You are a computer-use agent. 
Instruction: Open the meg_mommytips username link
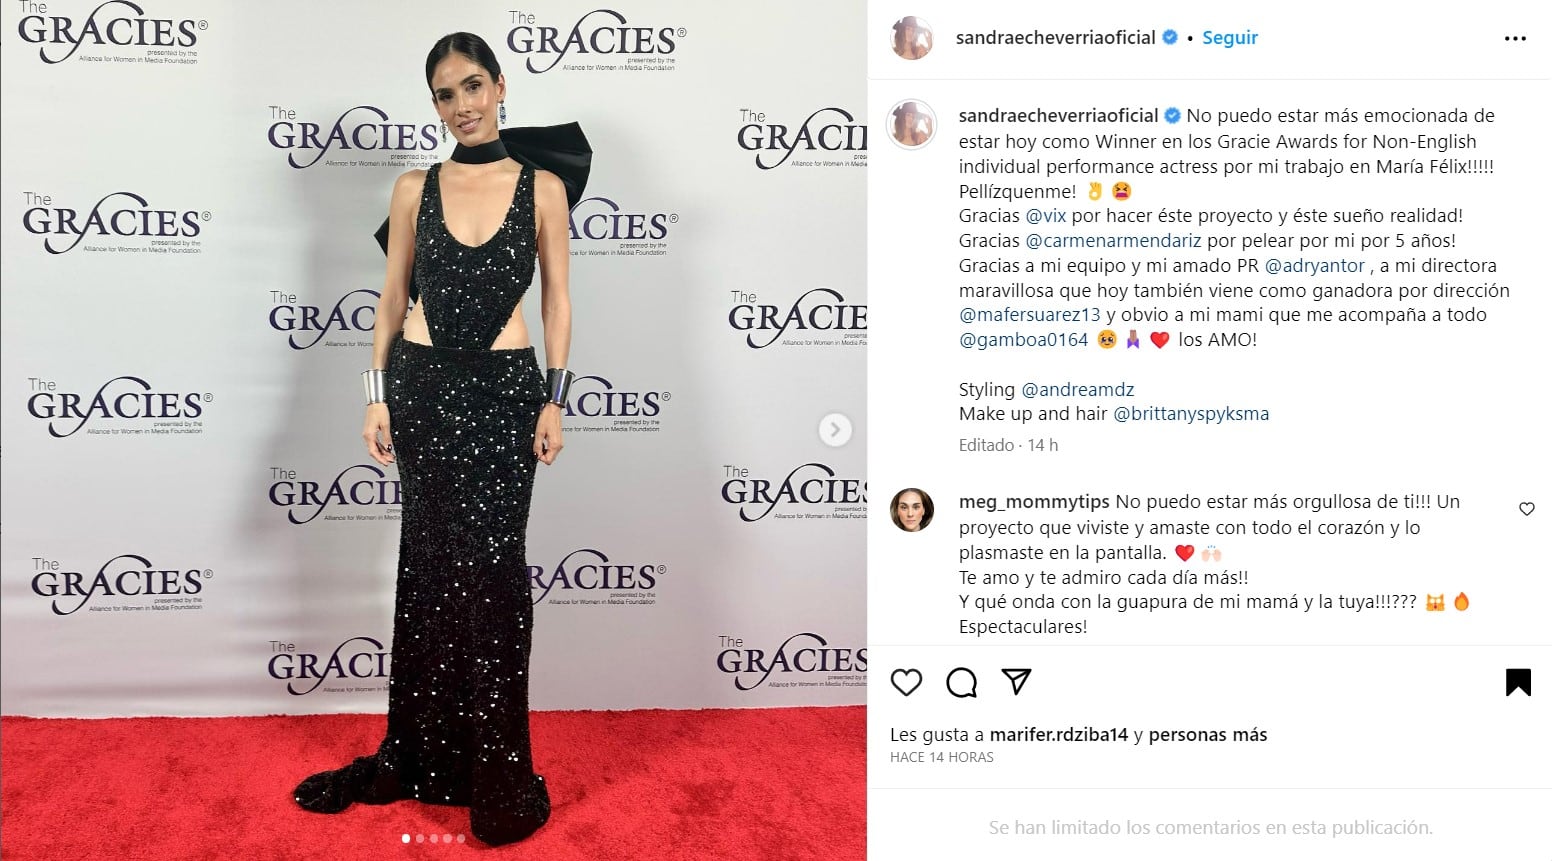pos(1035,502)
